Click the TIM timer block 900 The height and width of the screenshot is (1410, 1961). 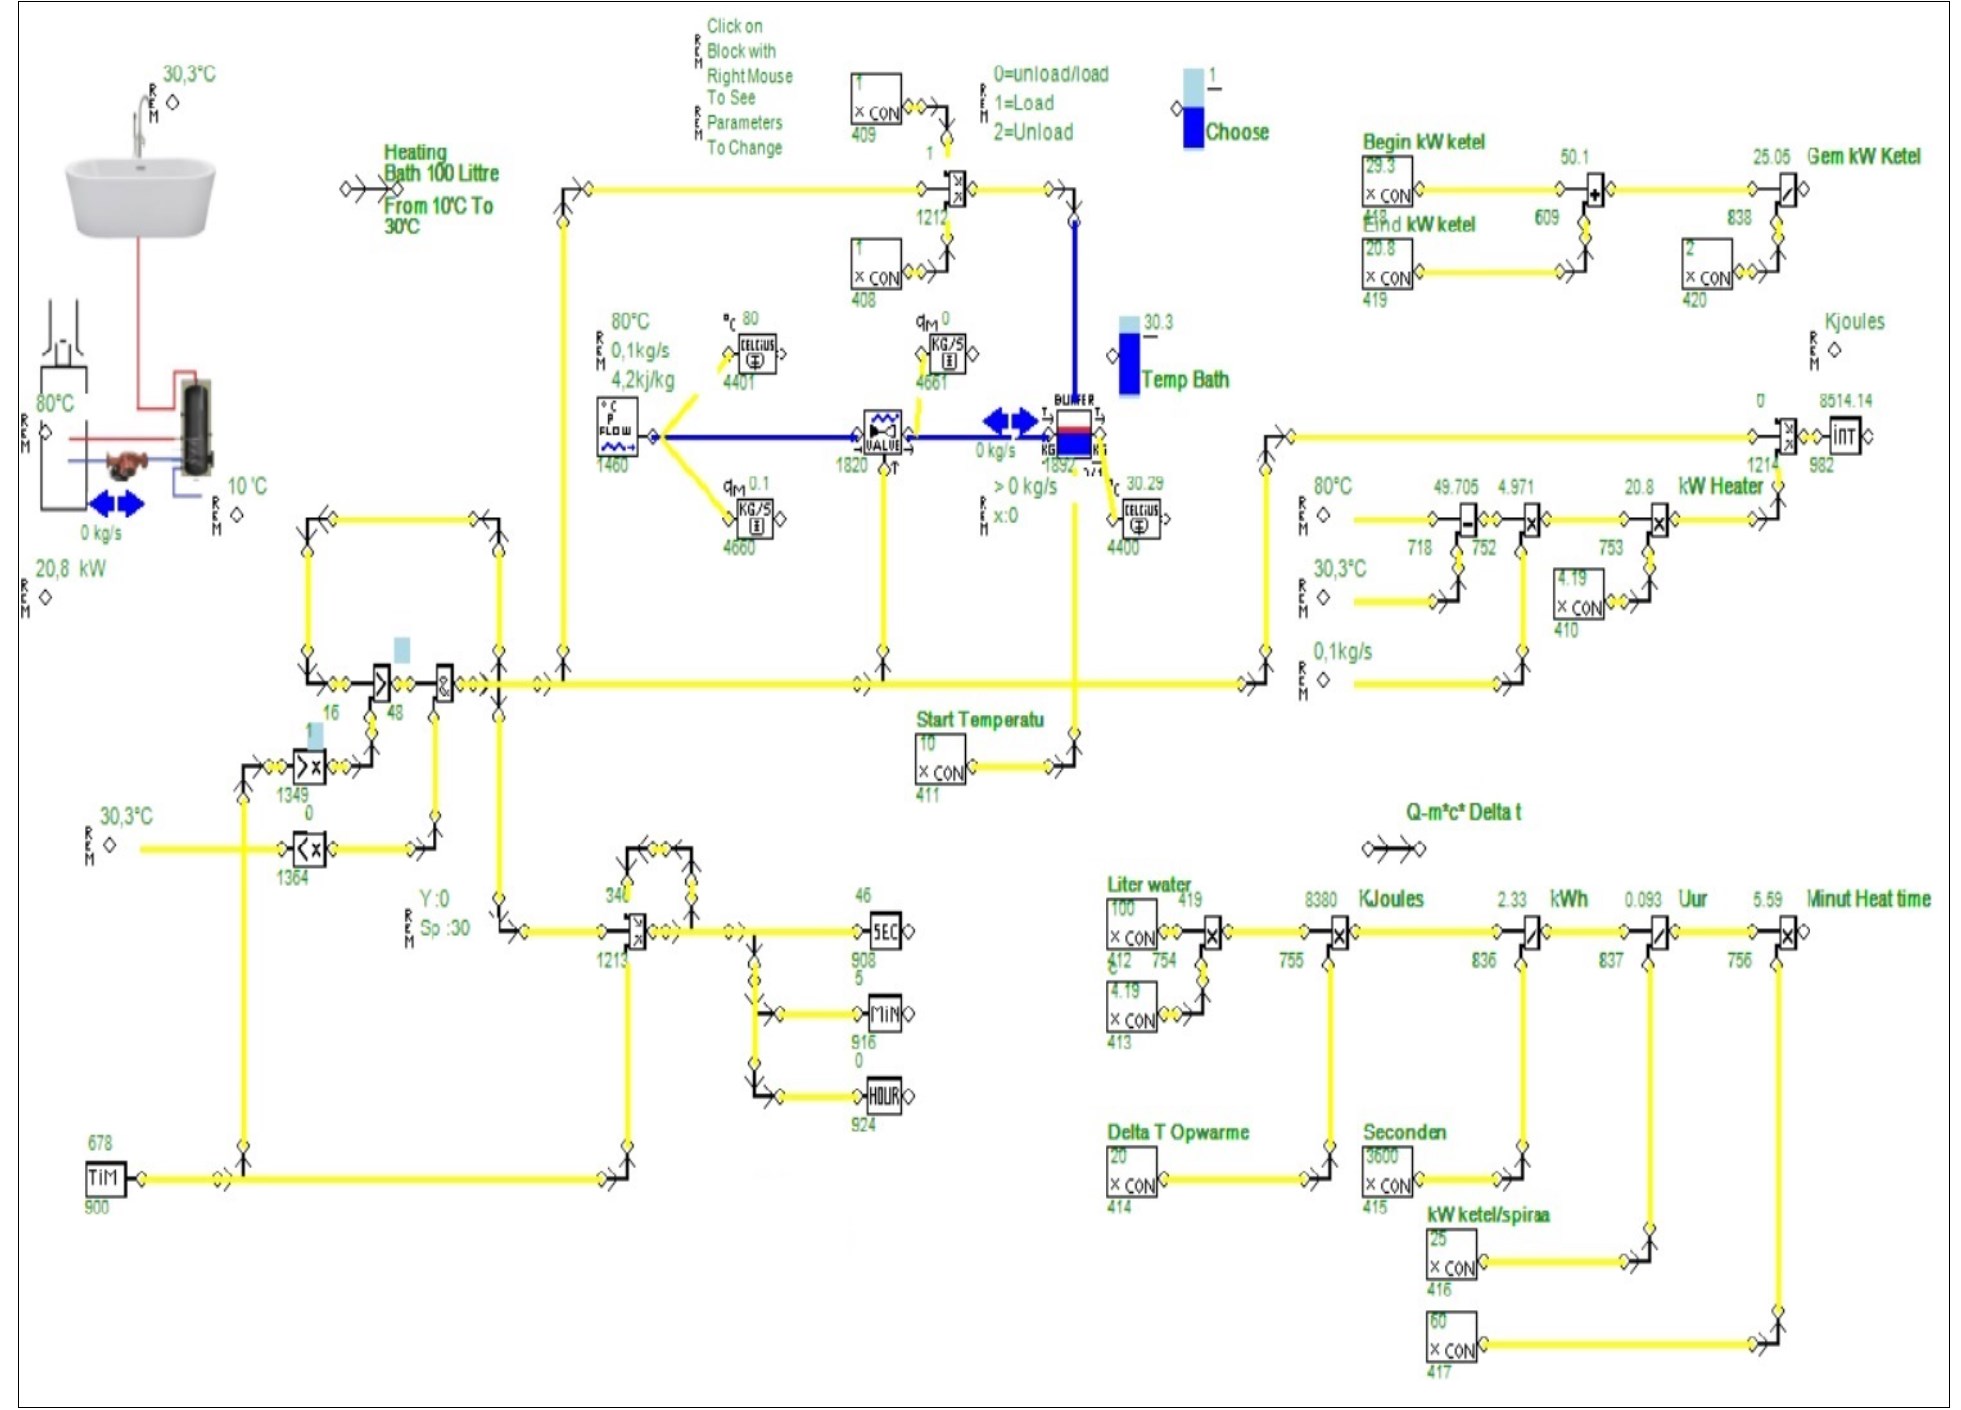pos(105,1178)
